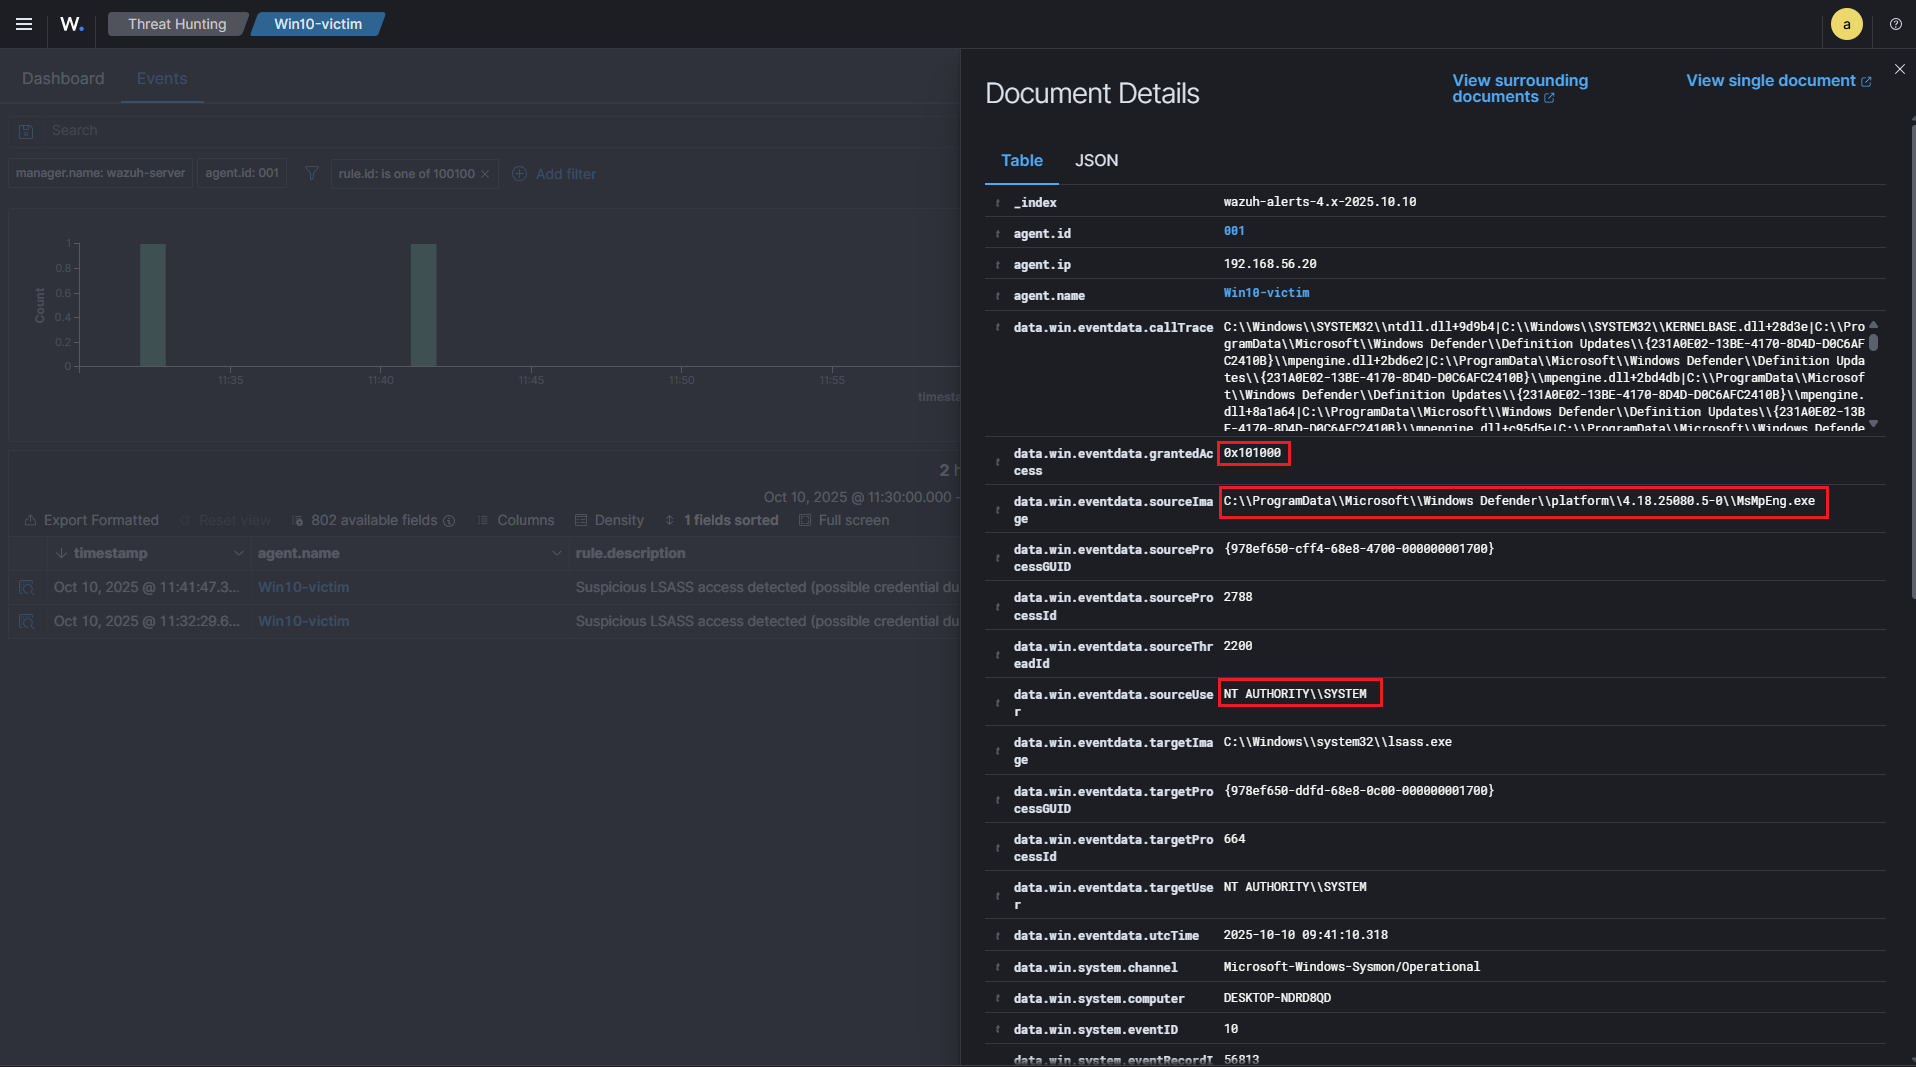The height and width of the screenshot is (1067, 1916).
Task: Open saved query icon beside Search
Action: pyautogui.click(x=27, y=131)
